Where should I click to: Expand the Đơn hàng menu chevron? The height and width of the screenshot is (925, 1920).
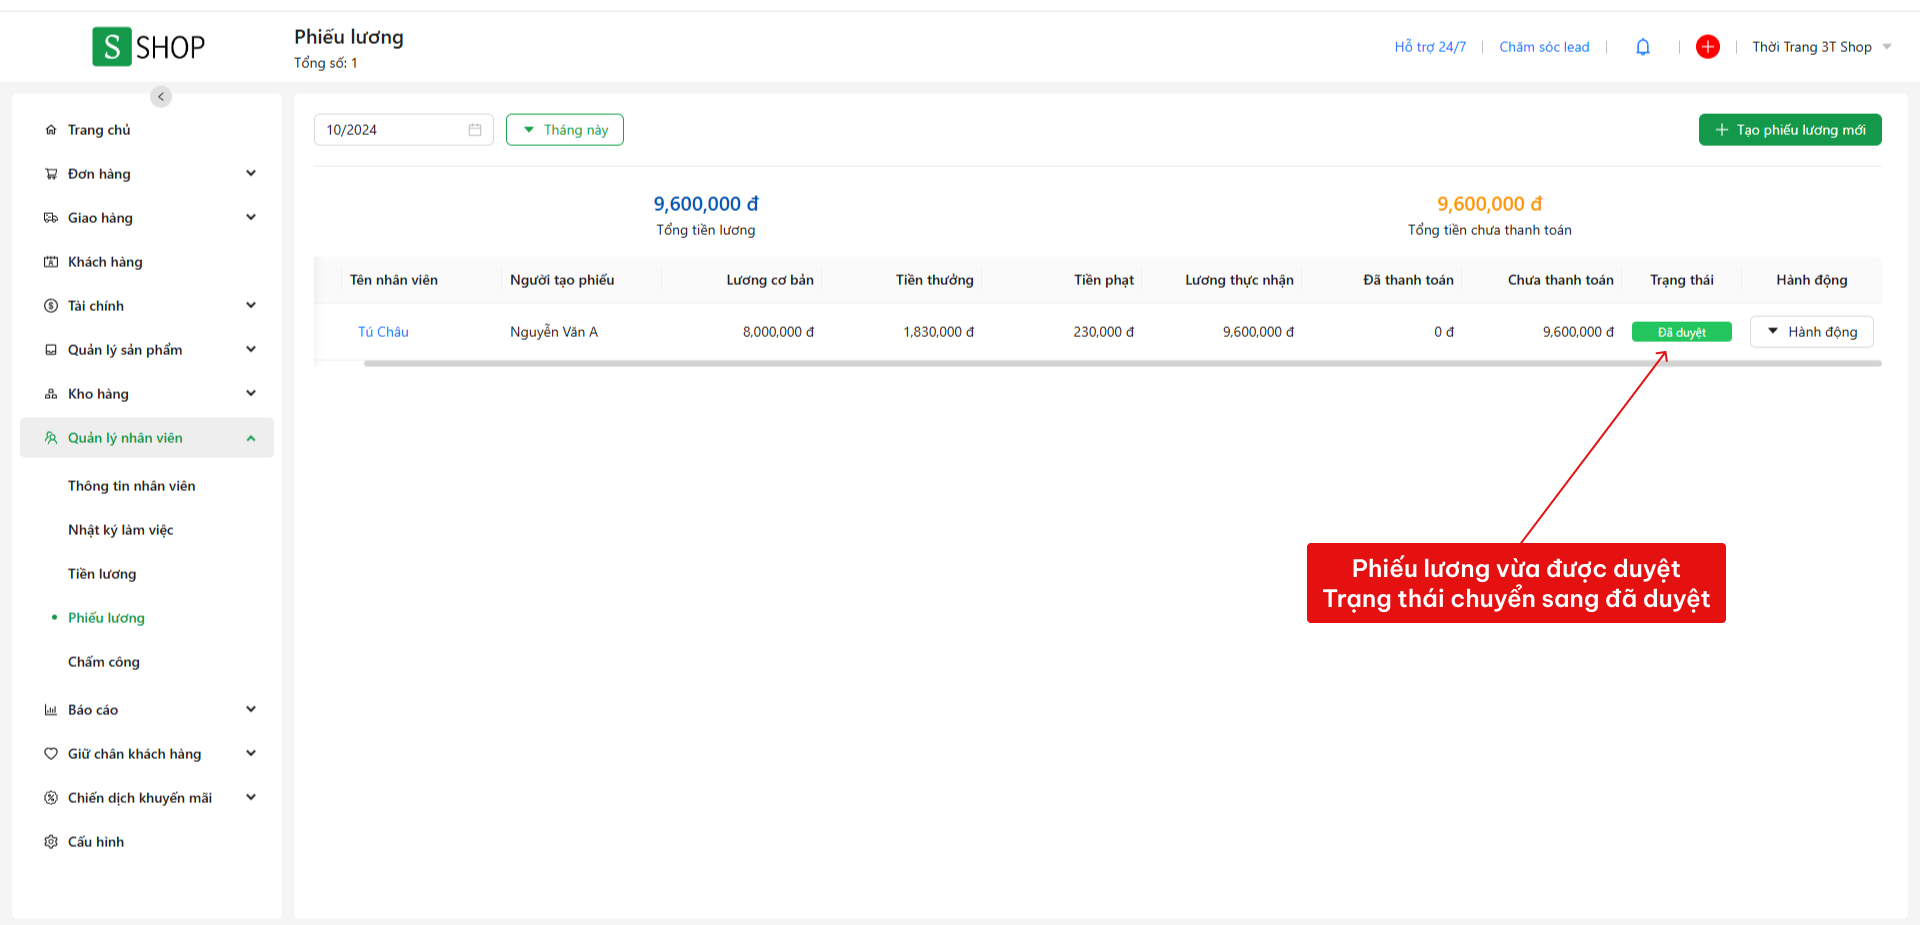(x=251, y=174)
